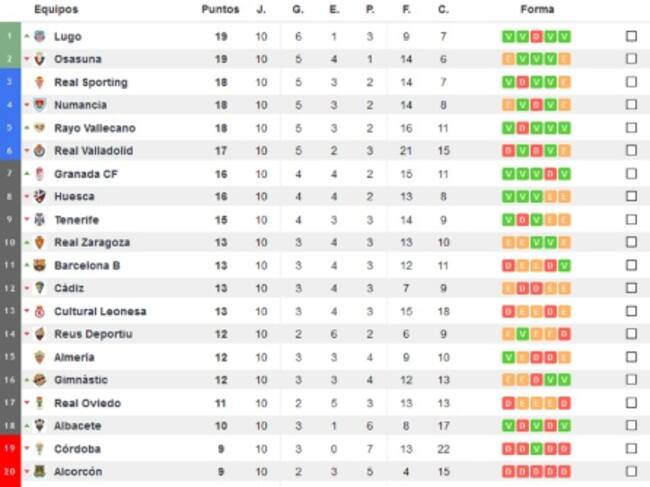Click the Osasuna club crest
Image resolution: width=650 pixels, height=487 pixels.
pos(40,59)
